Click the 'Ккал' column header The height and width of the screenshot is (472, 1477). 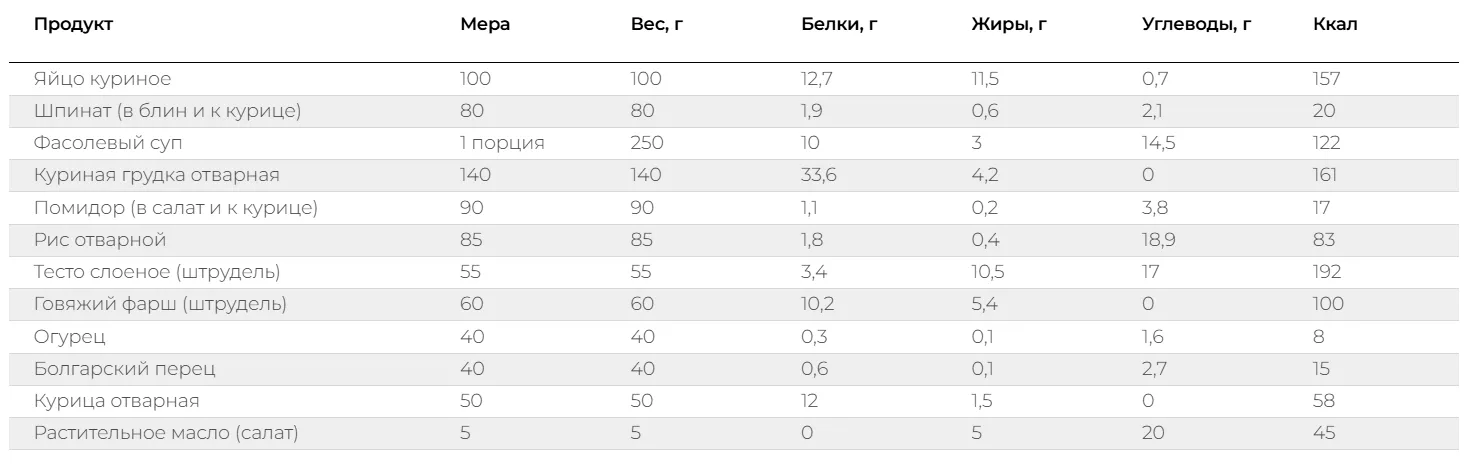tap(1335, 25)
